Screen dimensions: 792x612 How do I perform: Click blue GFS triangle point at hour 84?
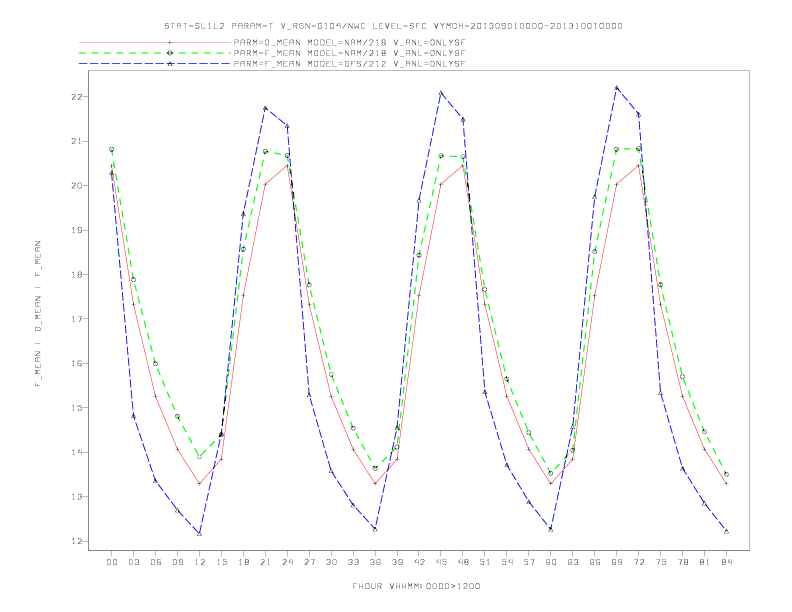[x=726, y=531]
